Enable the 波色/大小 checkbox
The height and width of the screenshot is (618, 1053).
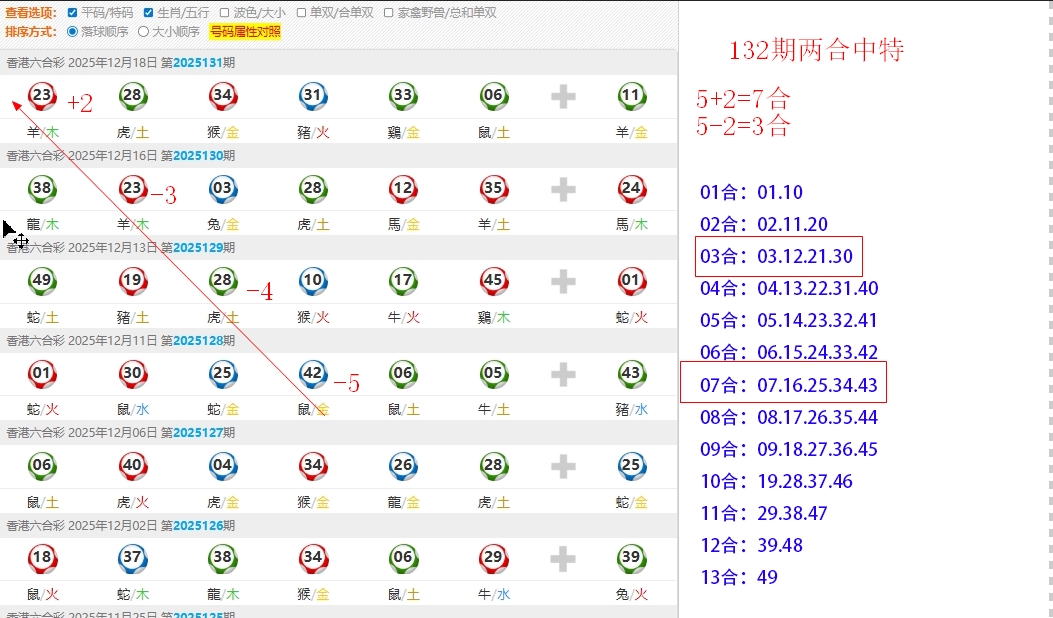pos(225,13)
